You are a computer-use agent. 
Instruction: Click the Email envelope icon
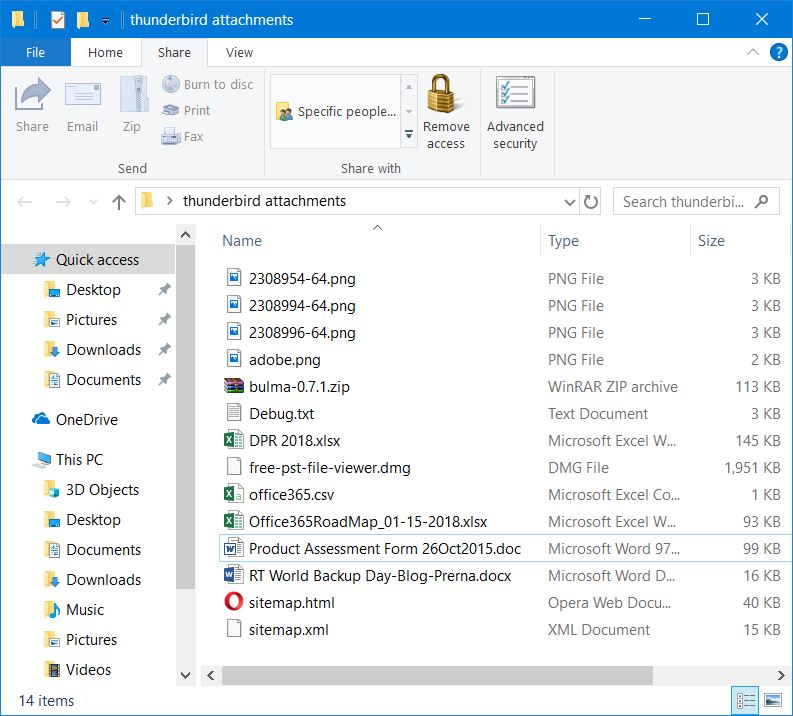[x=82, y=94]
